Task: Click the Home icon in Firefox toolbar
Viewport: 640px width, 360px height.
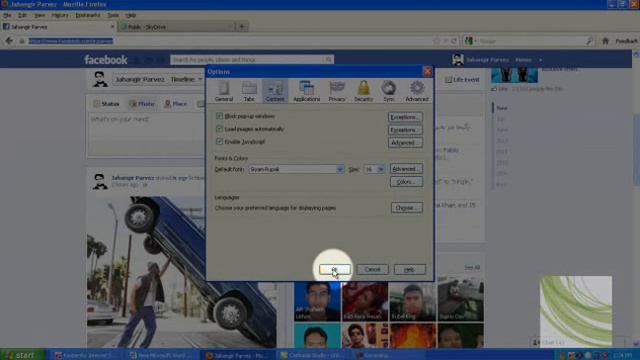Action: 605,41
